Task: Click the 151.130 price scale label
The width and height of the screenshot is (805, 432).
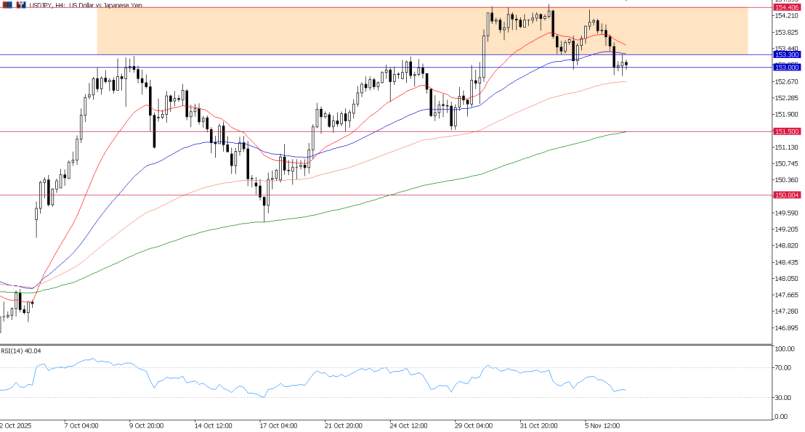Action: pos(787,147)
